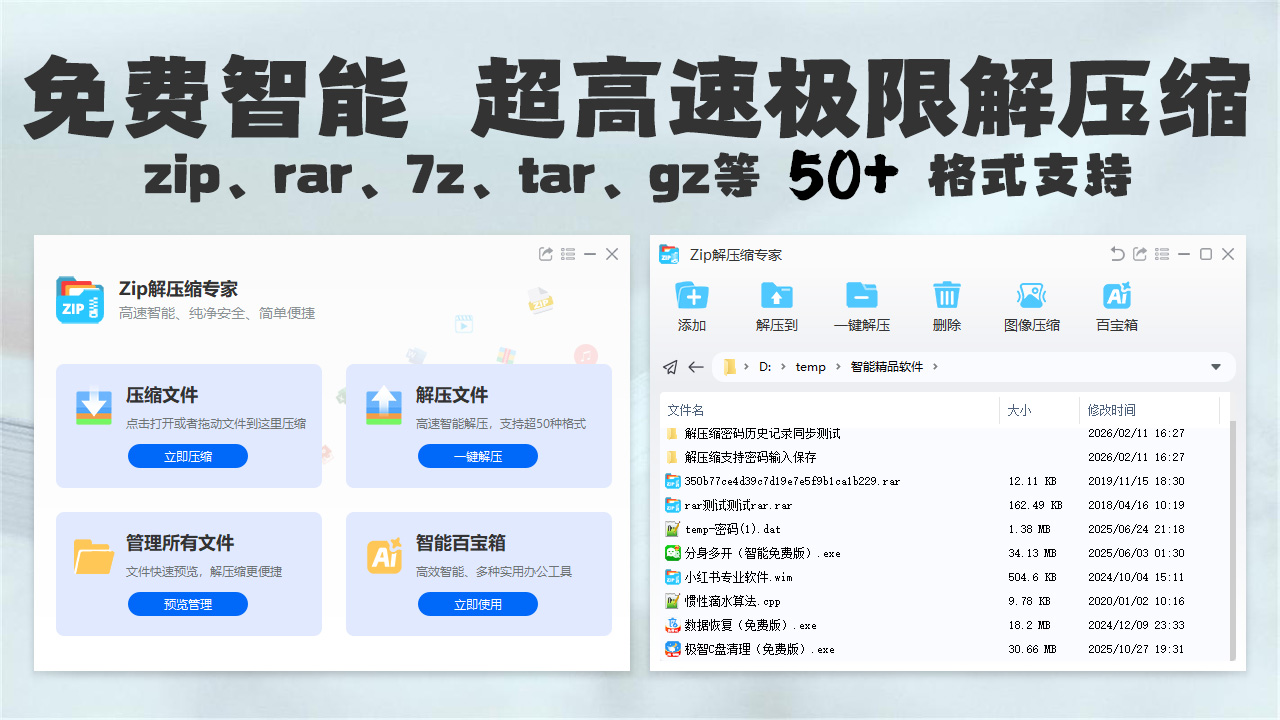The image size is (1280, 720).
Task: Click the share icon on the left window
Action: (545, 254)
